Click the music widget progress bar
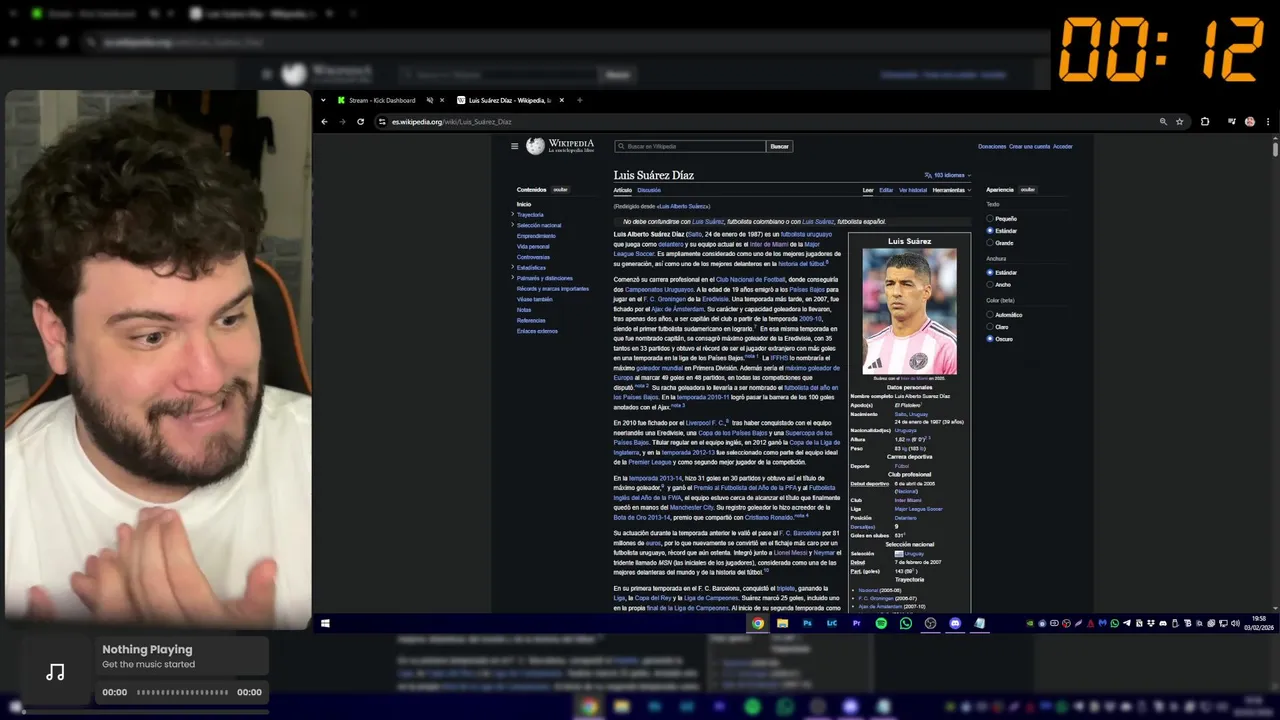1280x720 pixels. pos(182,692)
